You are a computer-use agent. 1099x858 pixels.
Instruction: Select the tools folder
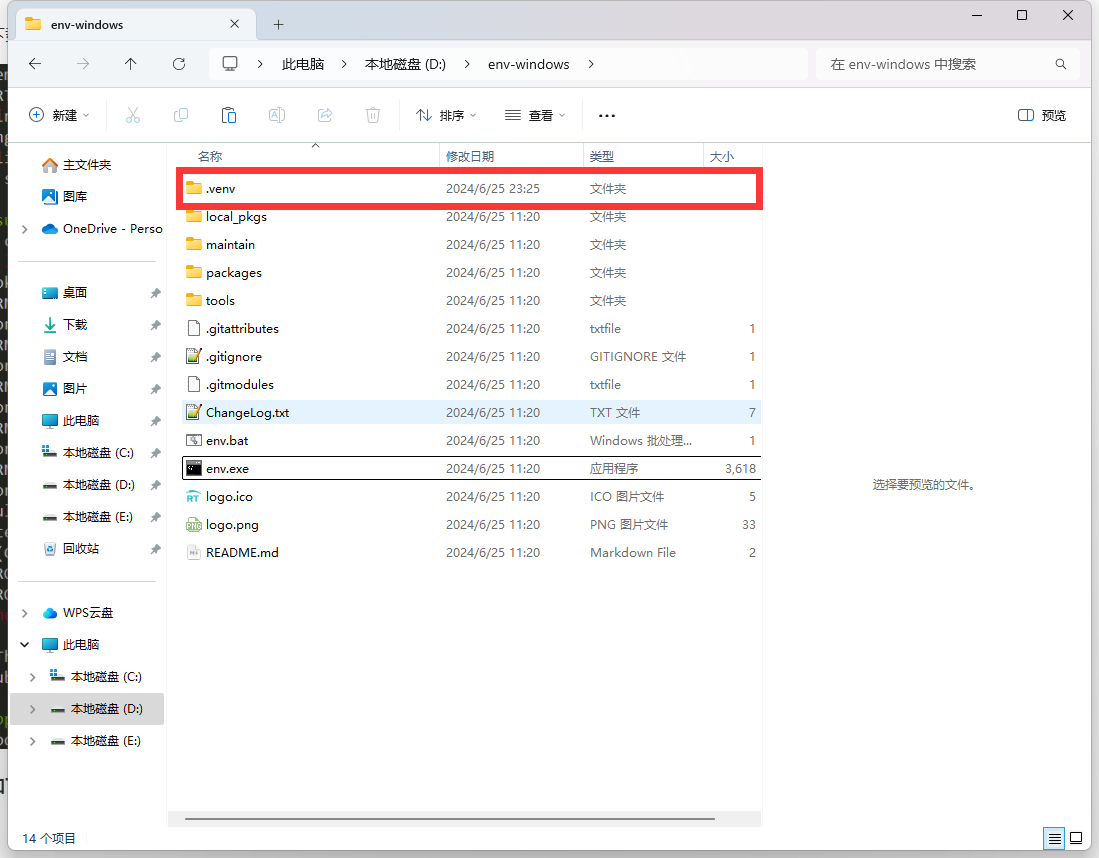471,301
